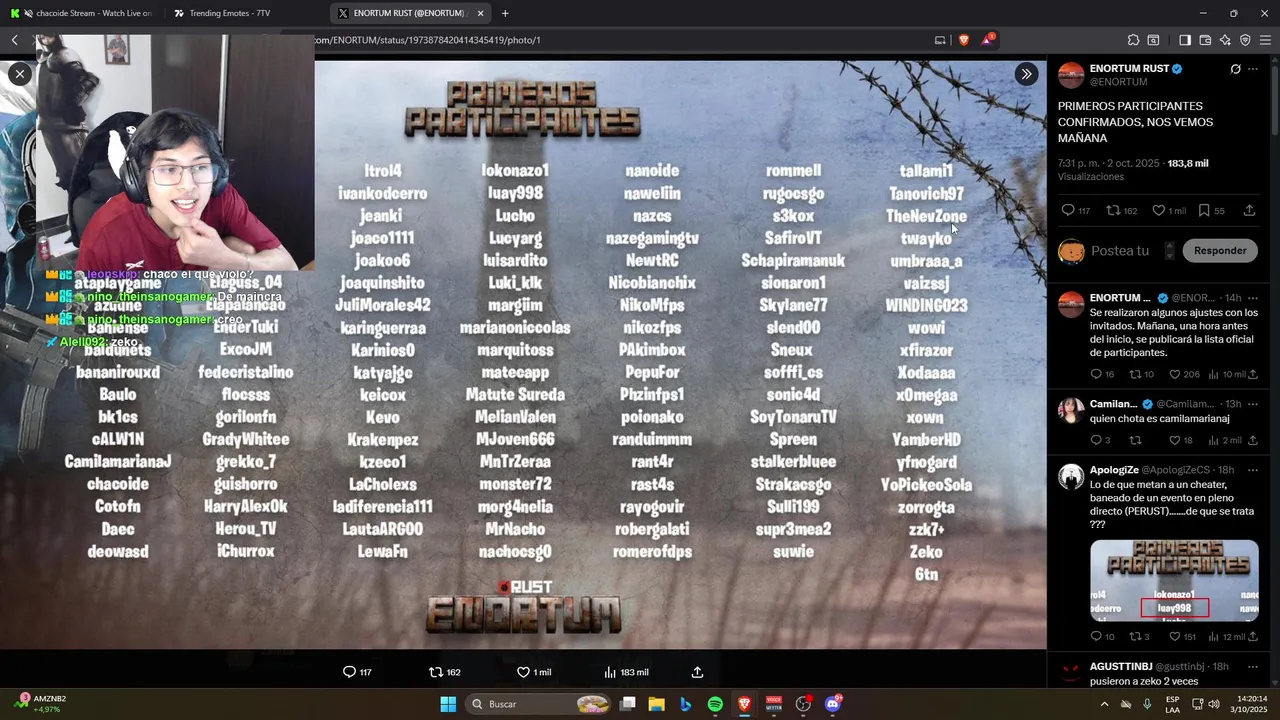The height and width of the screenshot is (720, 1280).
Task: Go back with the browser back arrow
Action: [15, 40]
